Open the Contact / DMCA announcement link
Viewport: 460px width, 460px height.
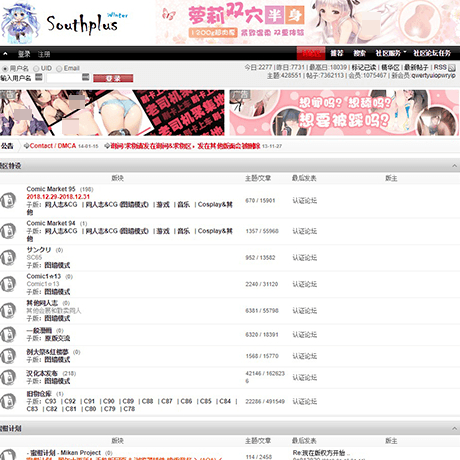(53, 146)
